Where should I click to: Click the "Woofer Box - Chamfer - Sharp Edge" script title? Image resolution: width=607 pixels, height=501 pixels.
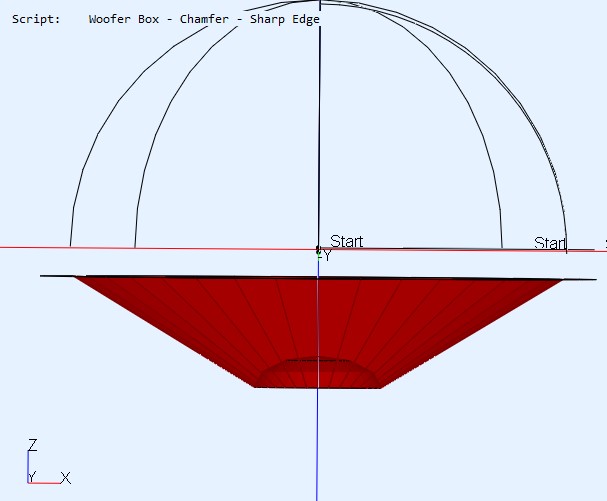pyautogui.click(x=204, y=19)
